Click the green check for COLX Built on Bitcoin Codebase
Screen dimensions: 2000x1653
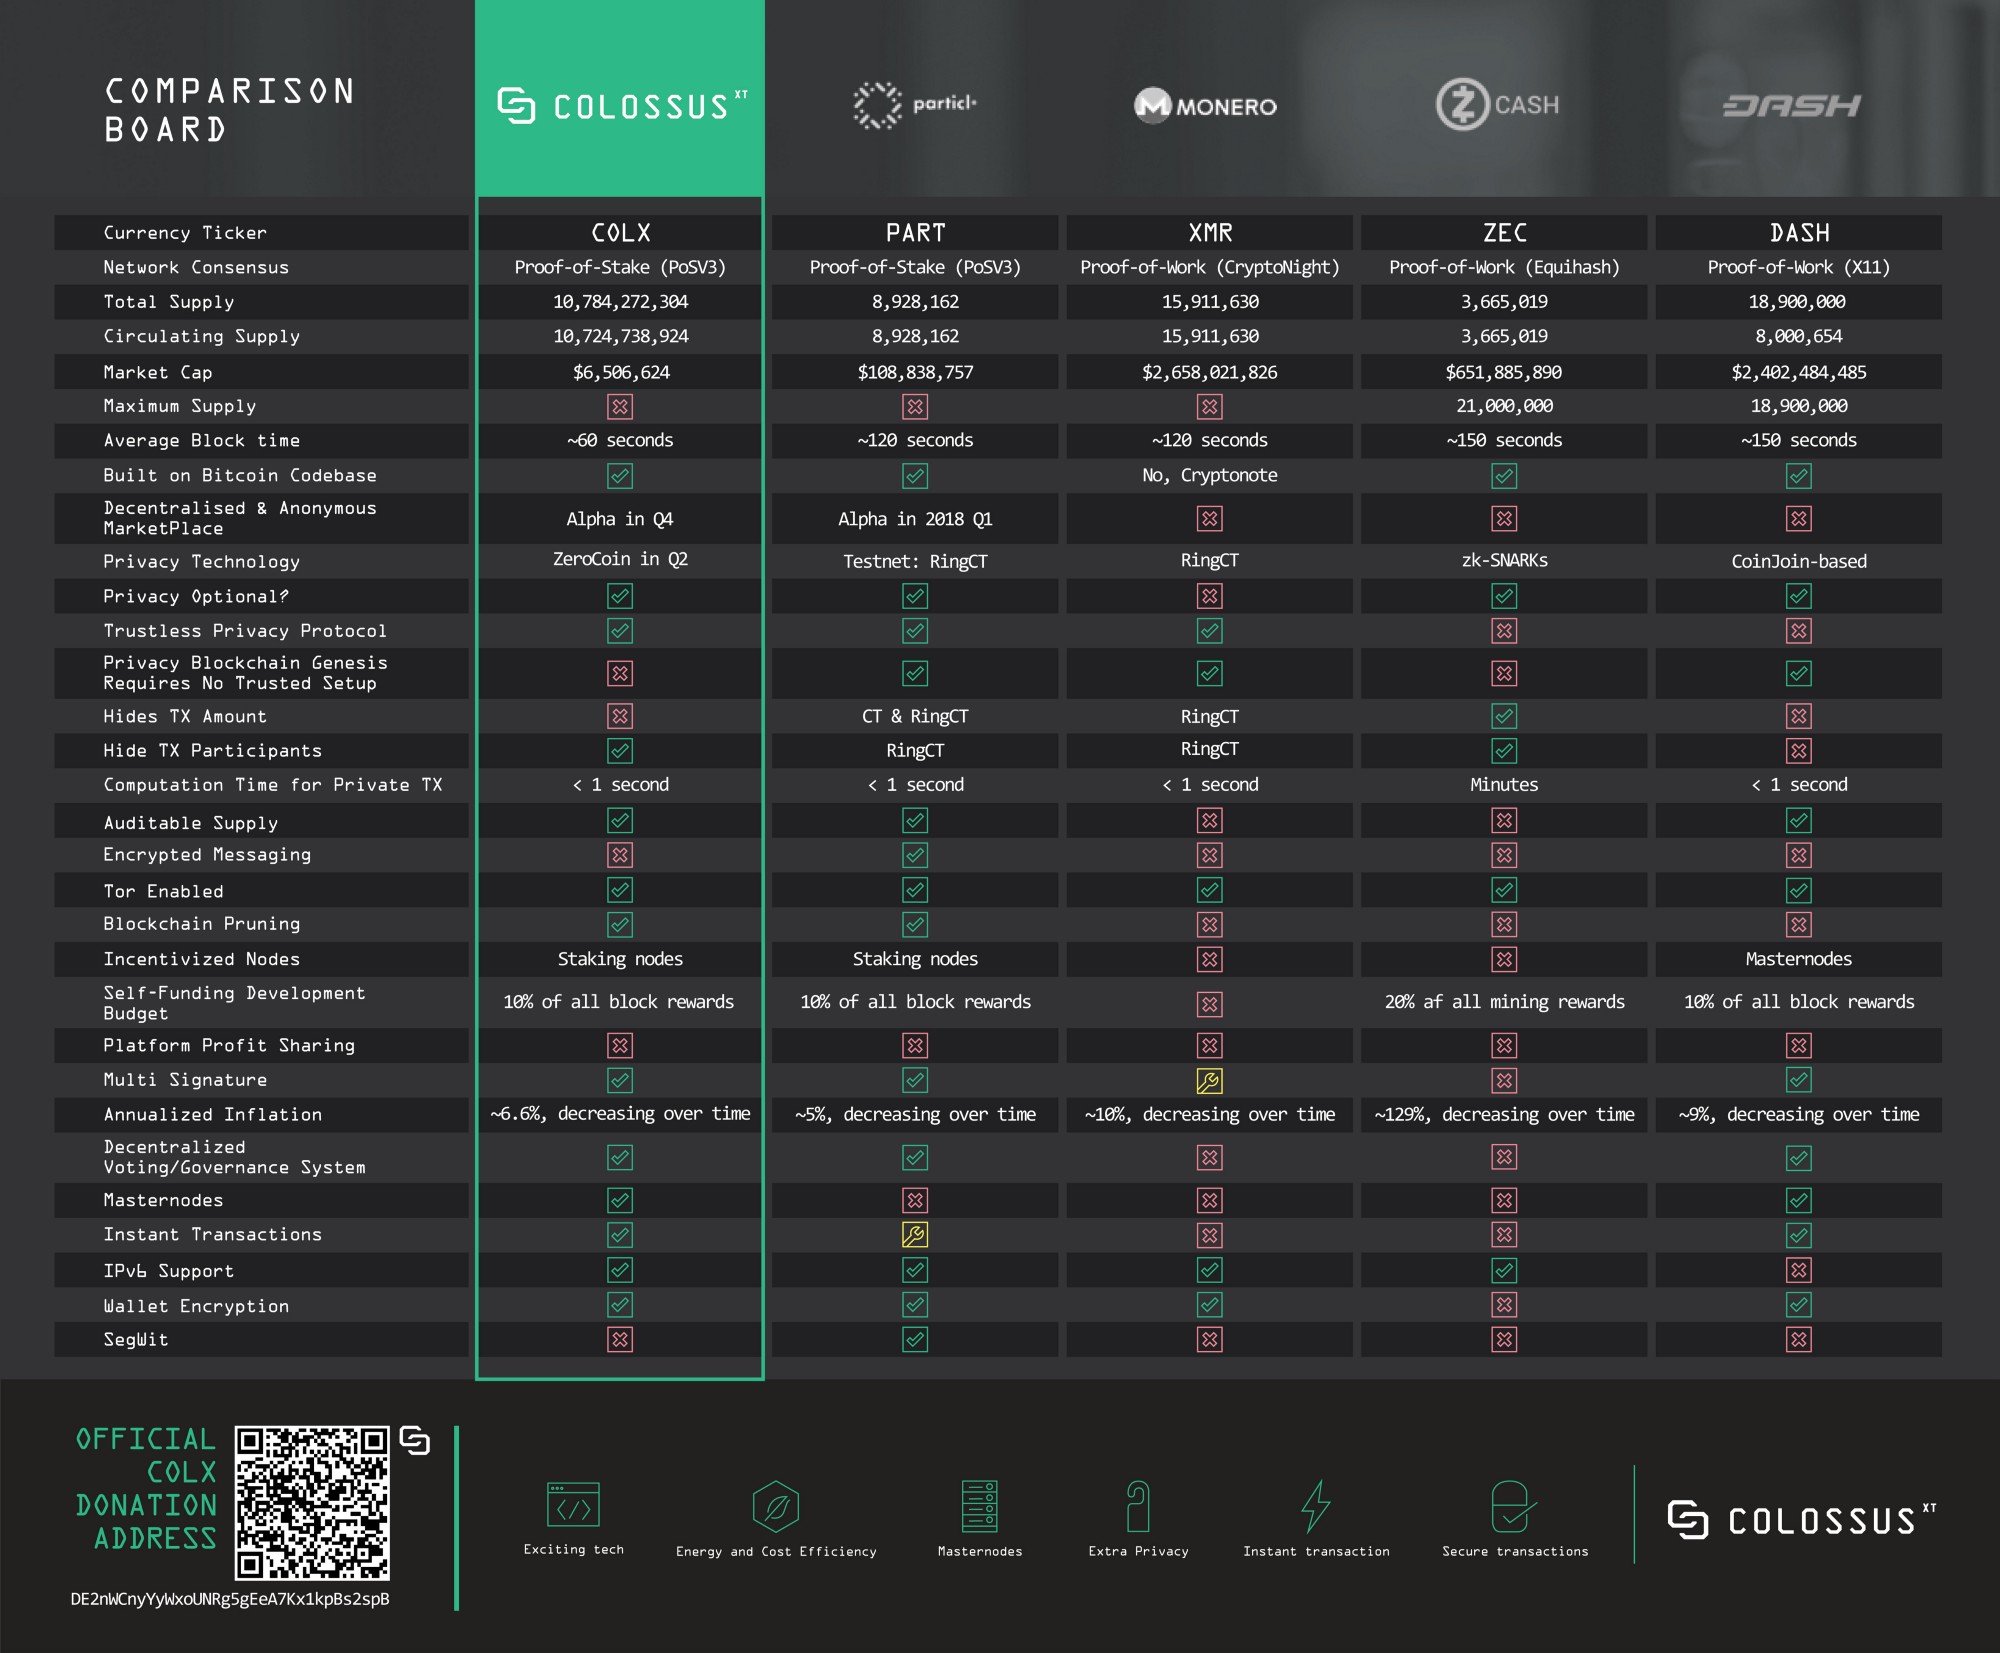(x=620, y=476)
